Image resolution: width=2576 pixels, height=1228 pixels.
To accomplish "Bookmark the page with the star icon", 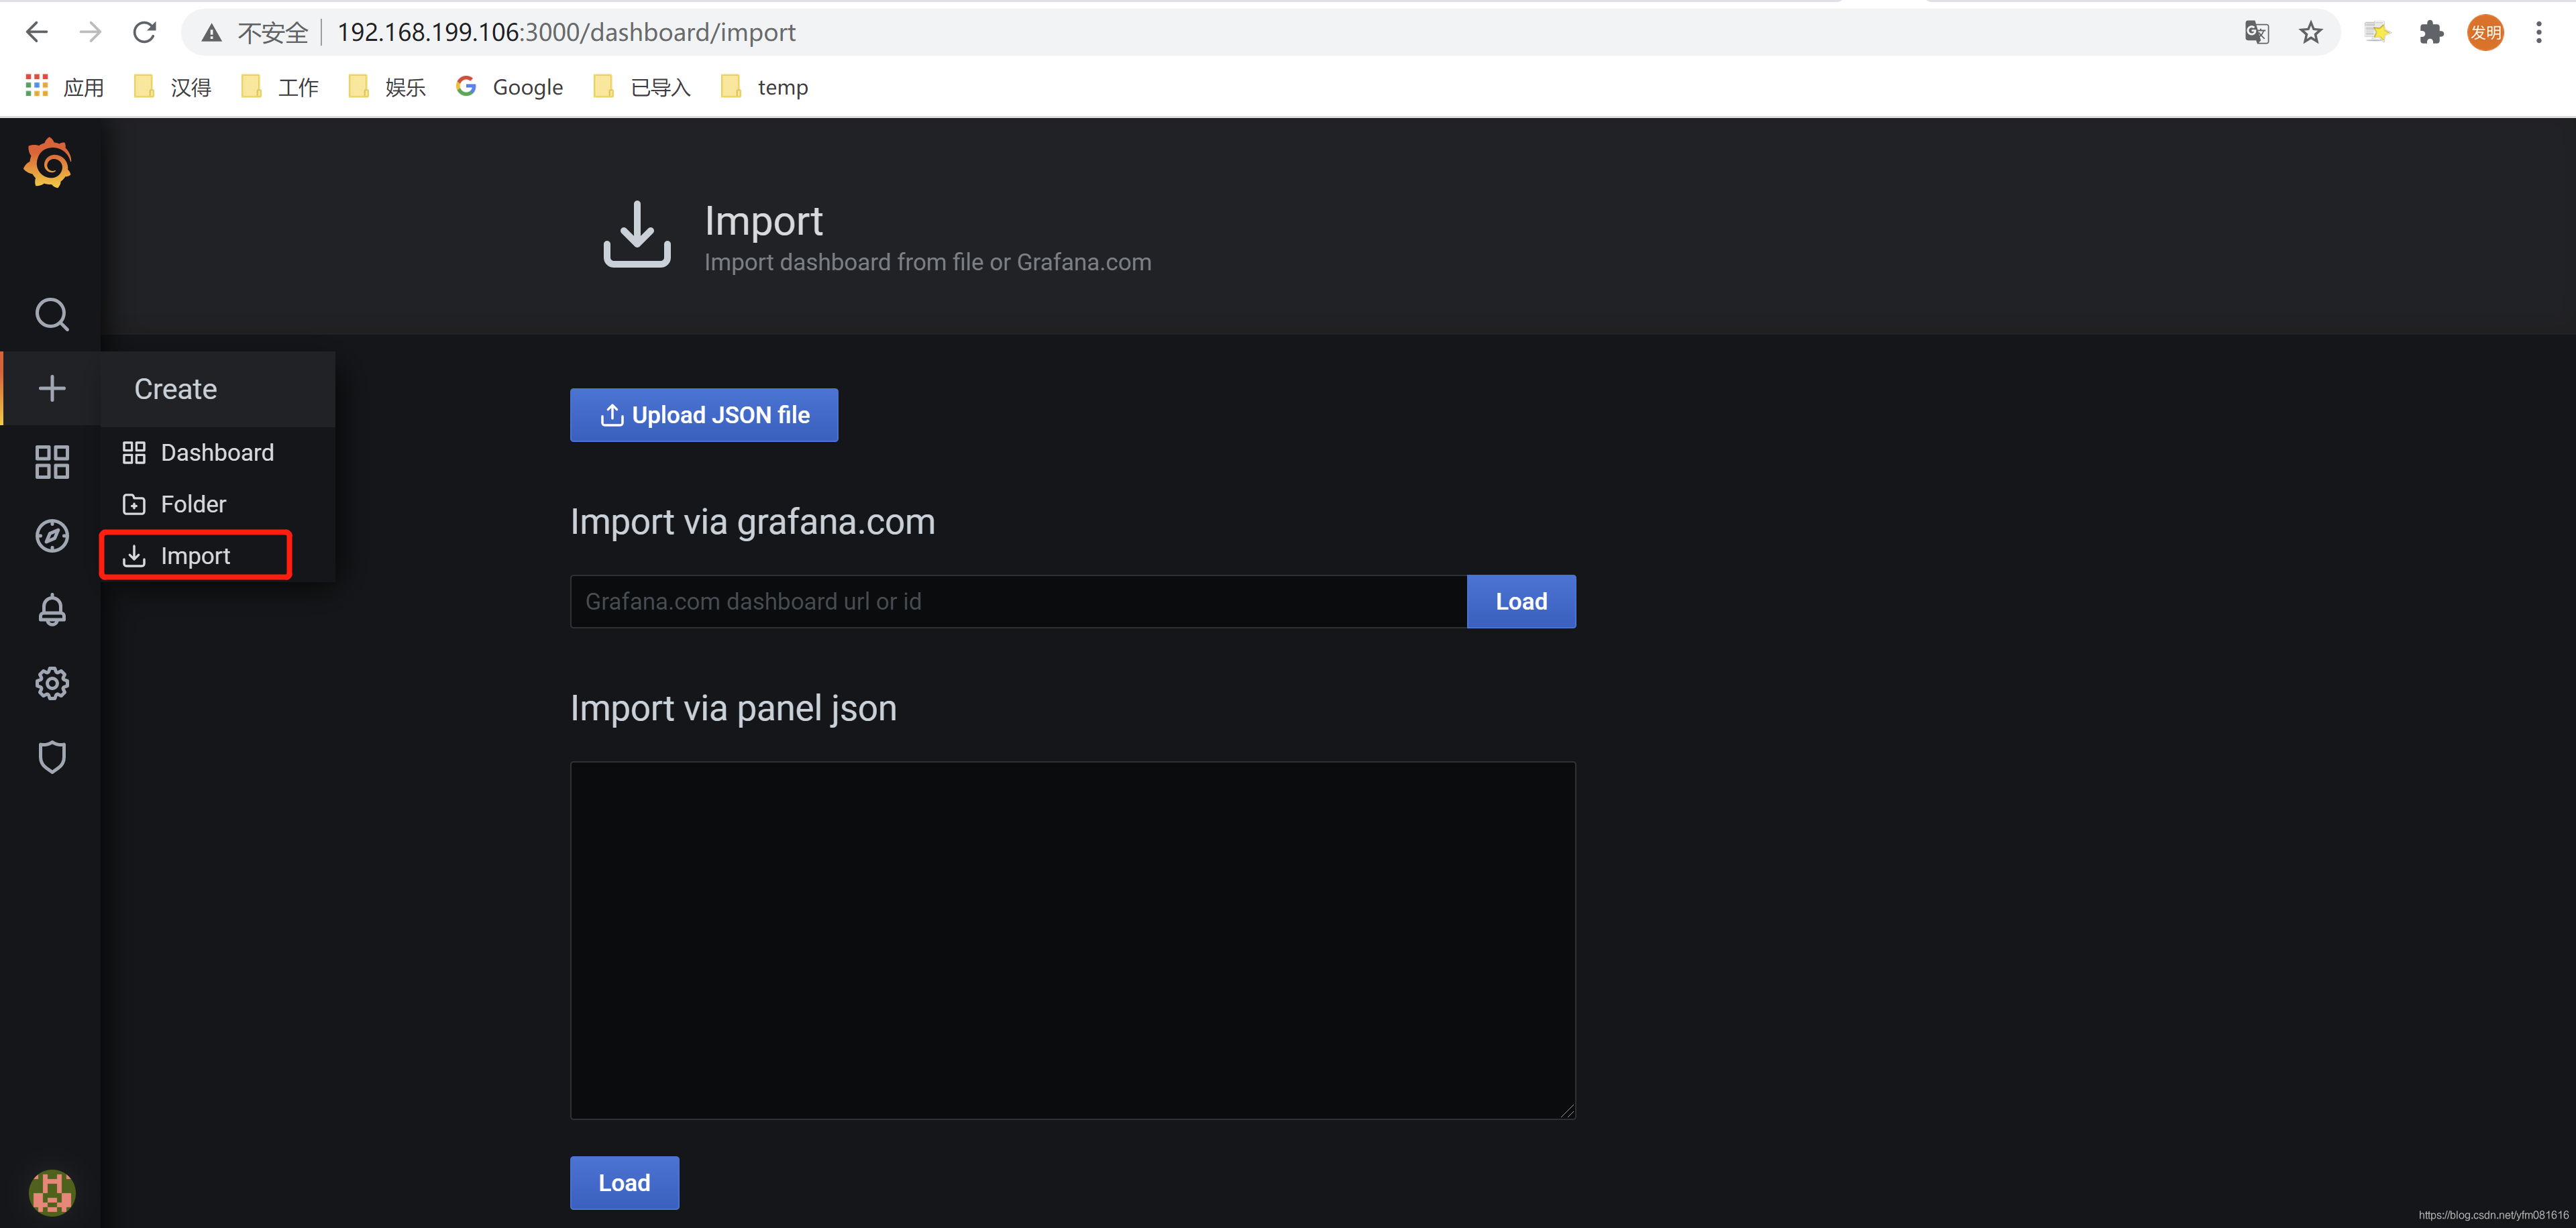I will (x=2311, y=32).
